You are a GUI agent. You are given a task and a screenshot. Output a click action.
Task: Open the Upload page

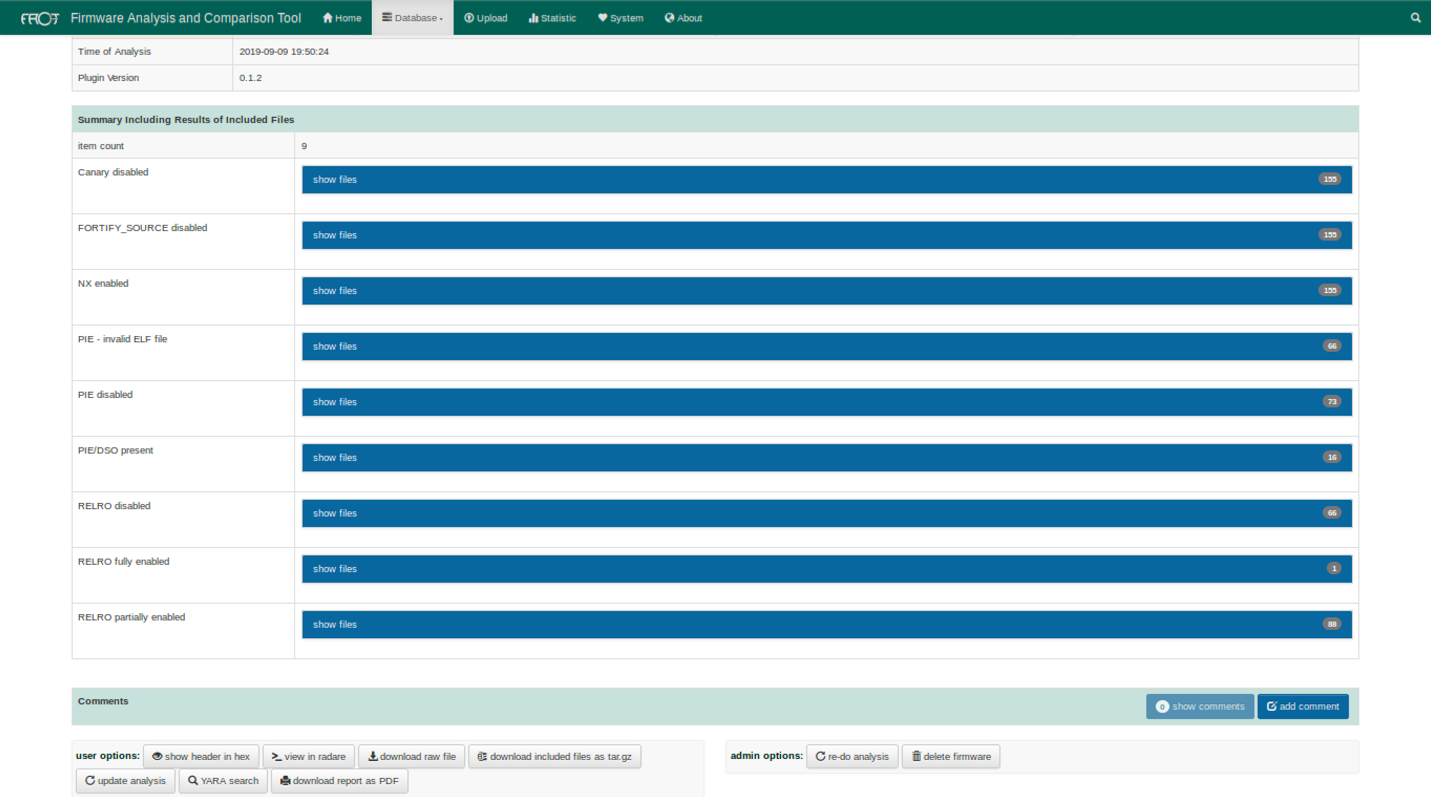(x=486, y=18)
